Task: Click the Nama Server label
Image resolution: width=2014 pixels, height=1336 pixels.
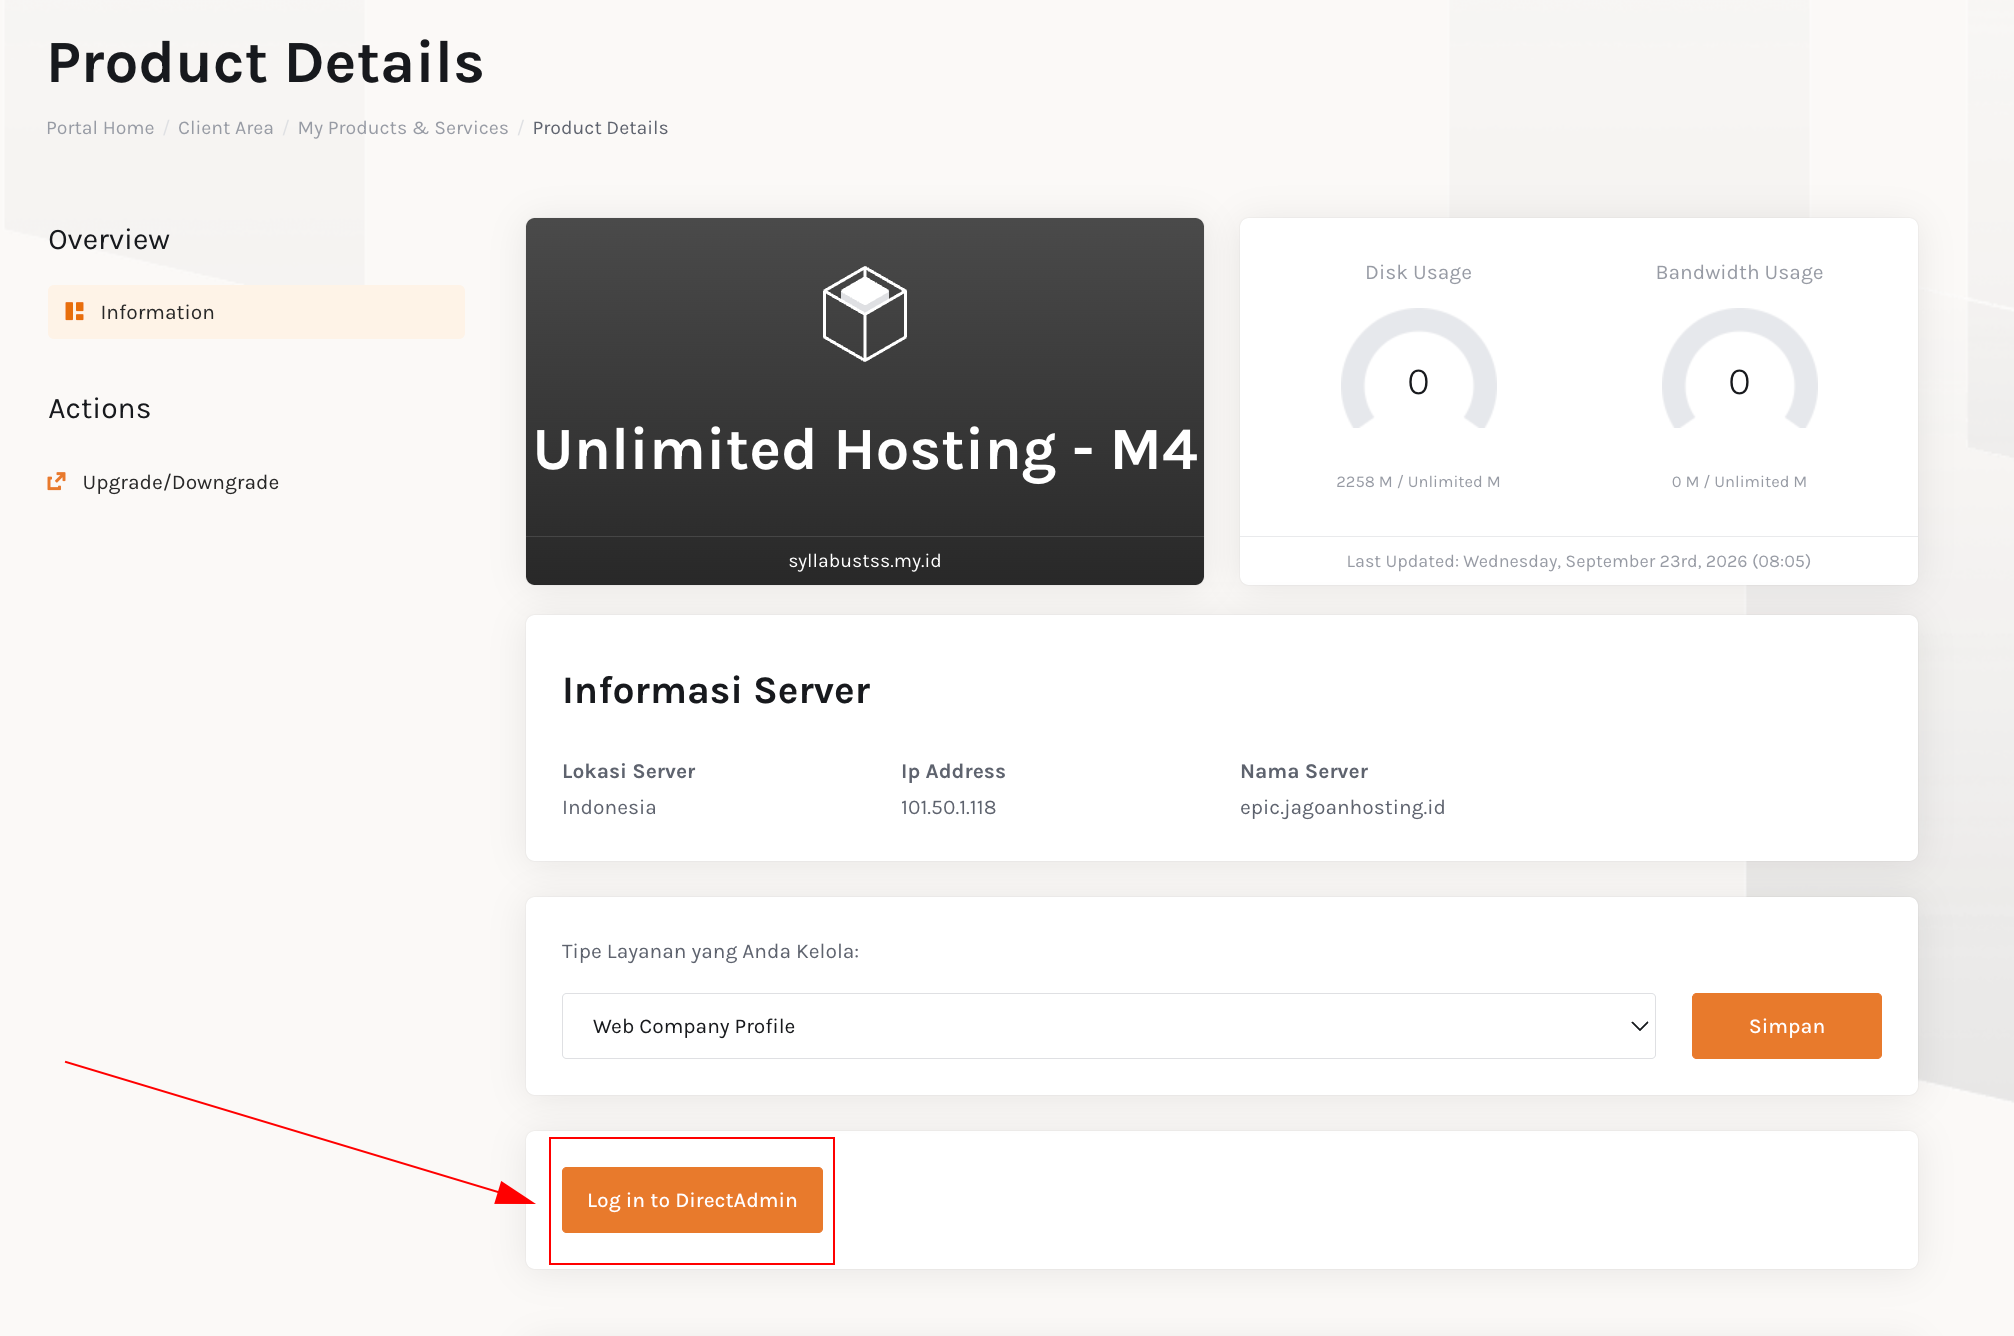Action: tap(1304, 771)
